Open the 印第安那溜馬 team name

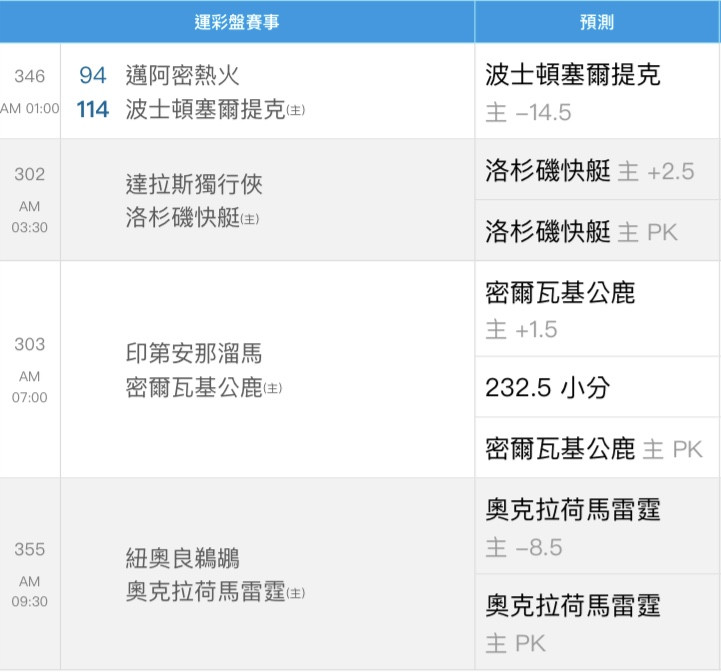(194, 354)
